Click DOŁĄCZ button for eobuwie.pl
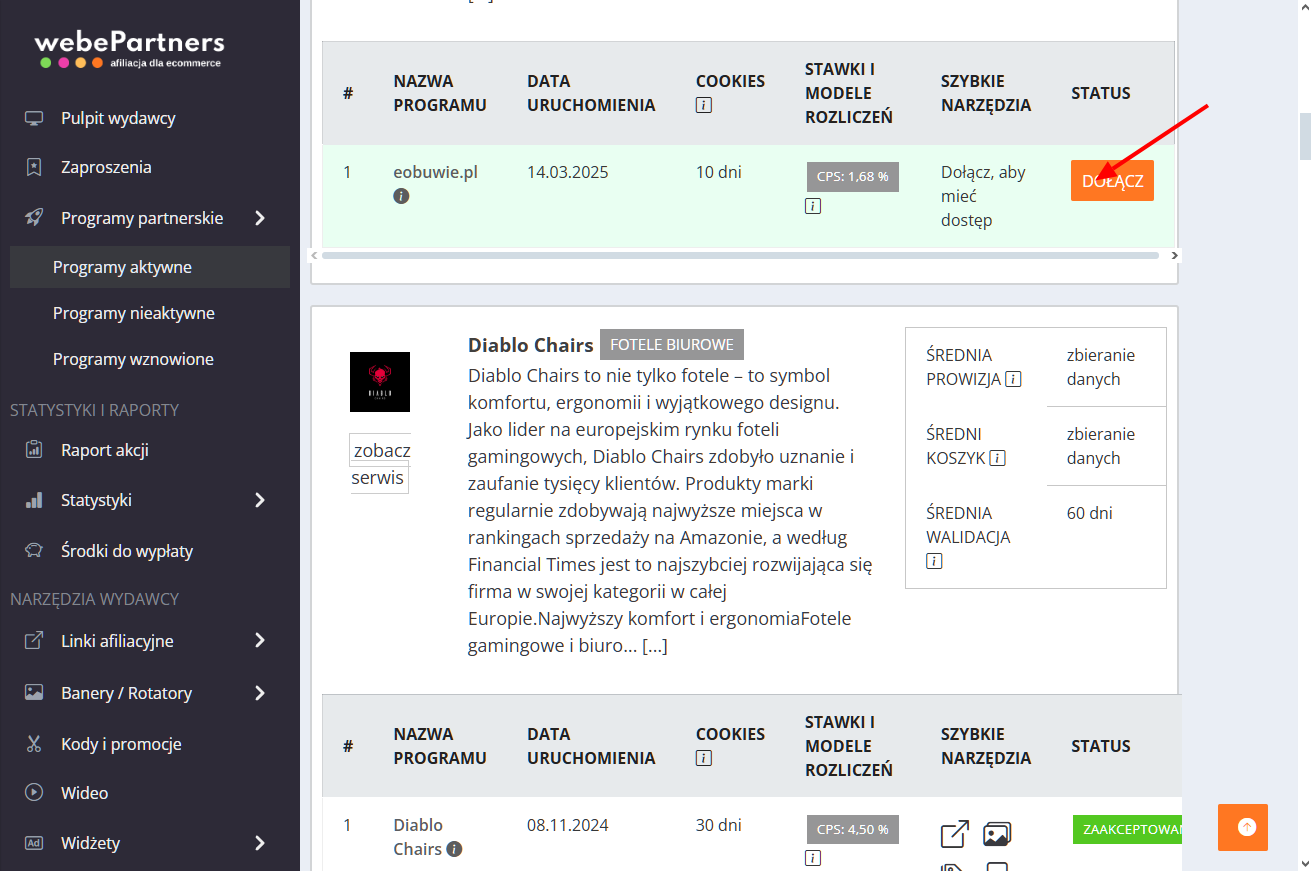 pyautogui.click(x=1112, y=181)
